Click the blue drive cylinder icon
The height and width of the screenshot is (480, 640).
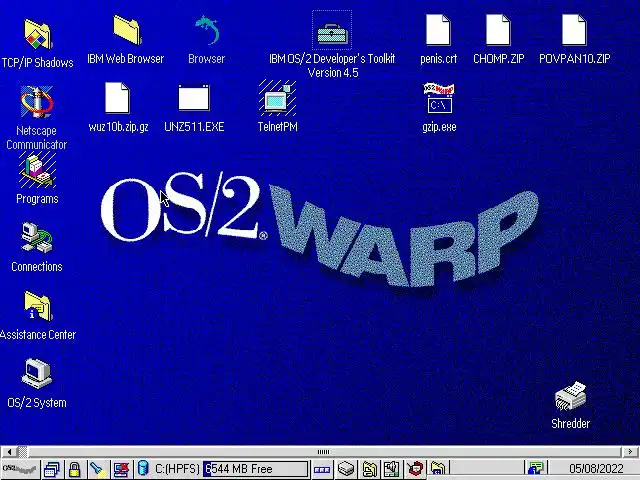coord(143,468)
